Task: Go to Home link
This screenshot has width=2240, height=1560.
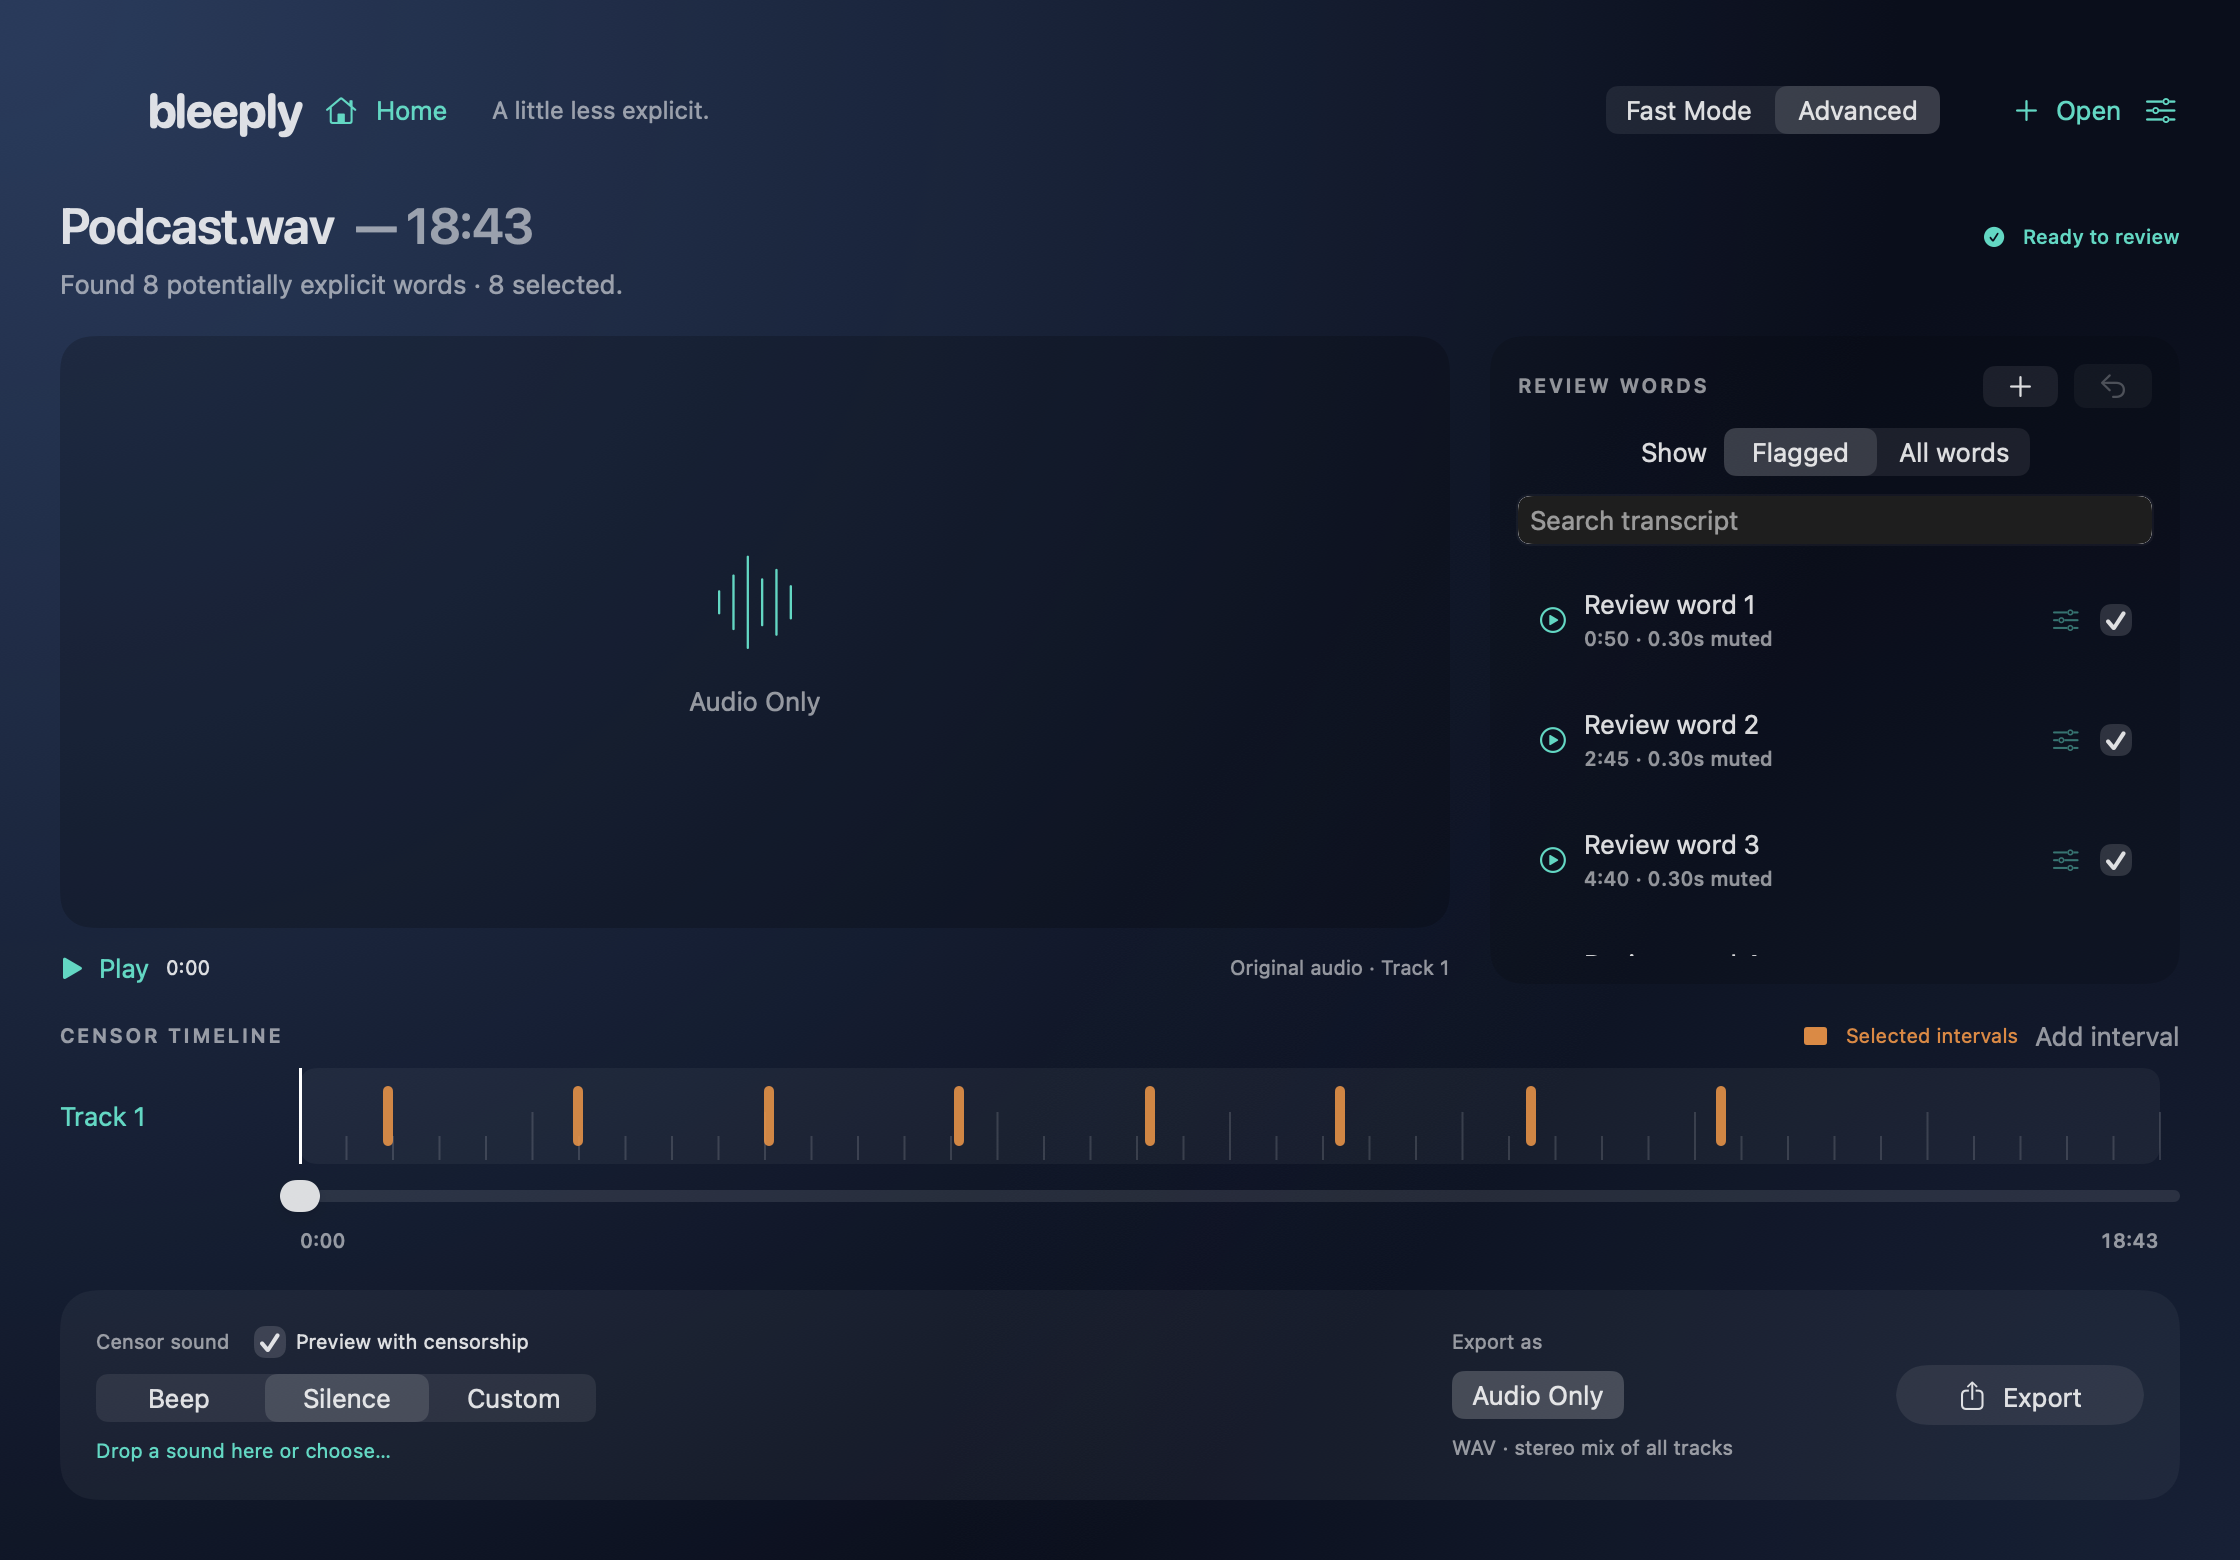Action: 411,111
